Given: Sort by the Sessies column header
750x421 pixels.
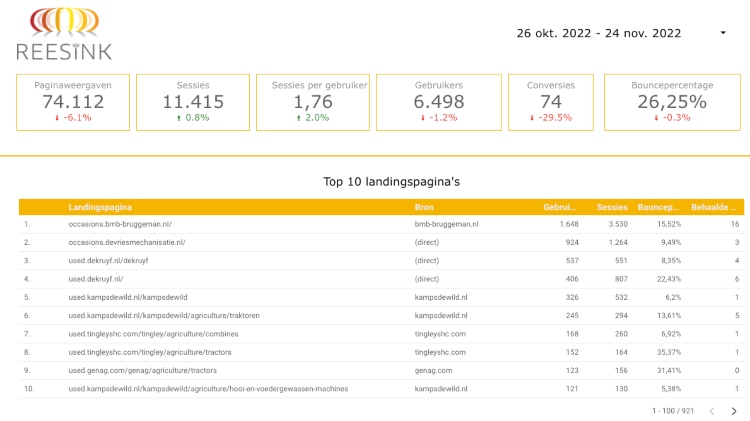Looking at the screenshot, I should (611, 207).
